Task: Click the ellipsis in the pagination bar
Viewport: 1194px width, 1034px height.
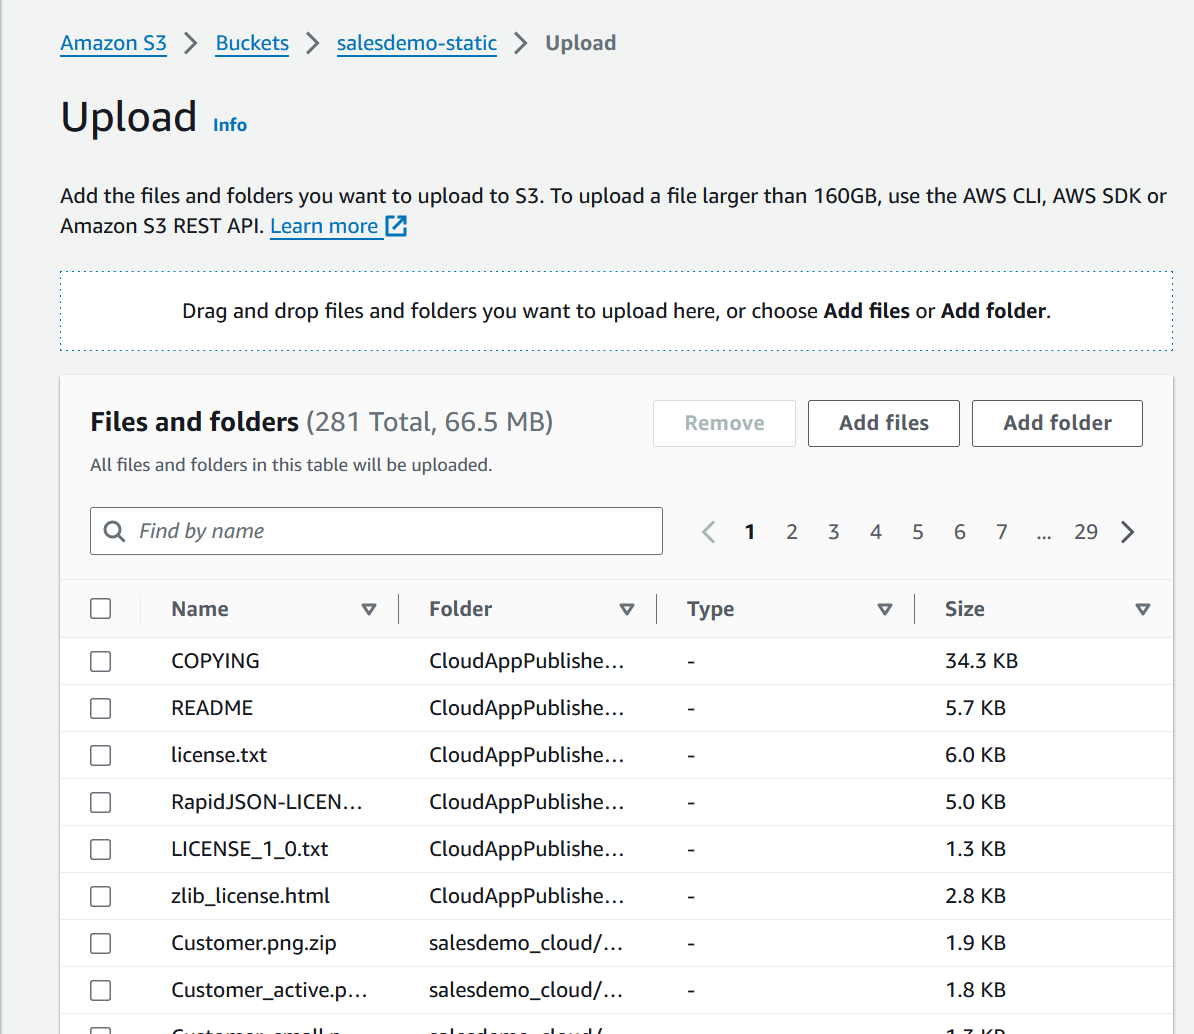Action: pyautogui.click(x=1044, y=532)
